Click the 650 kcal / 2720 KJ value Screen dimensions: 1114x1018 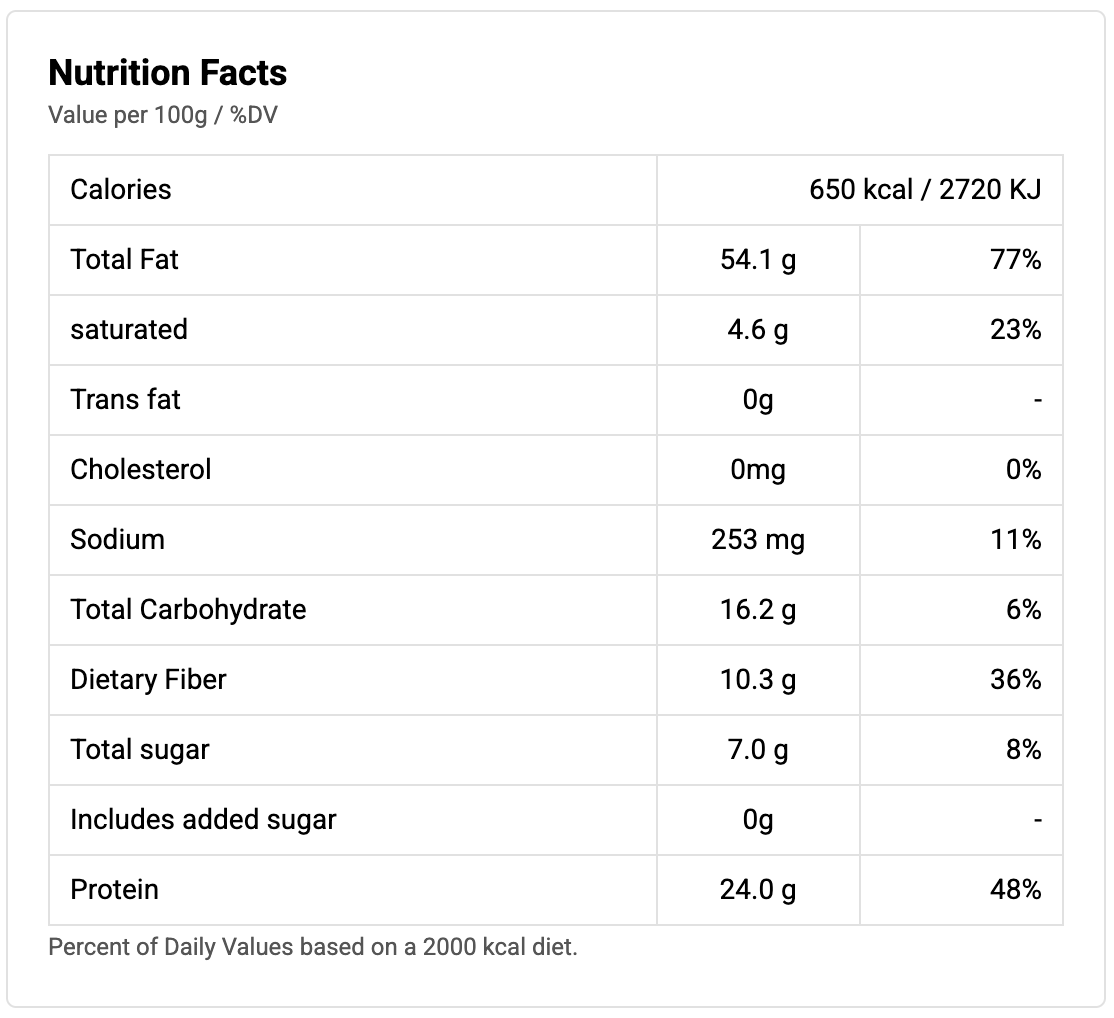pyautogui.click(x=925, y=190)
